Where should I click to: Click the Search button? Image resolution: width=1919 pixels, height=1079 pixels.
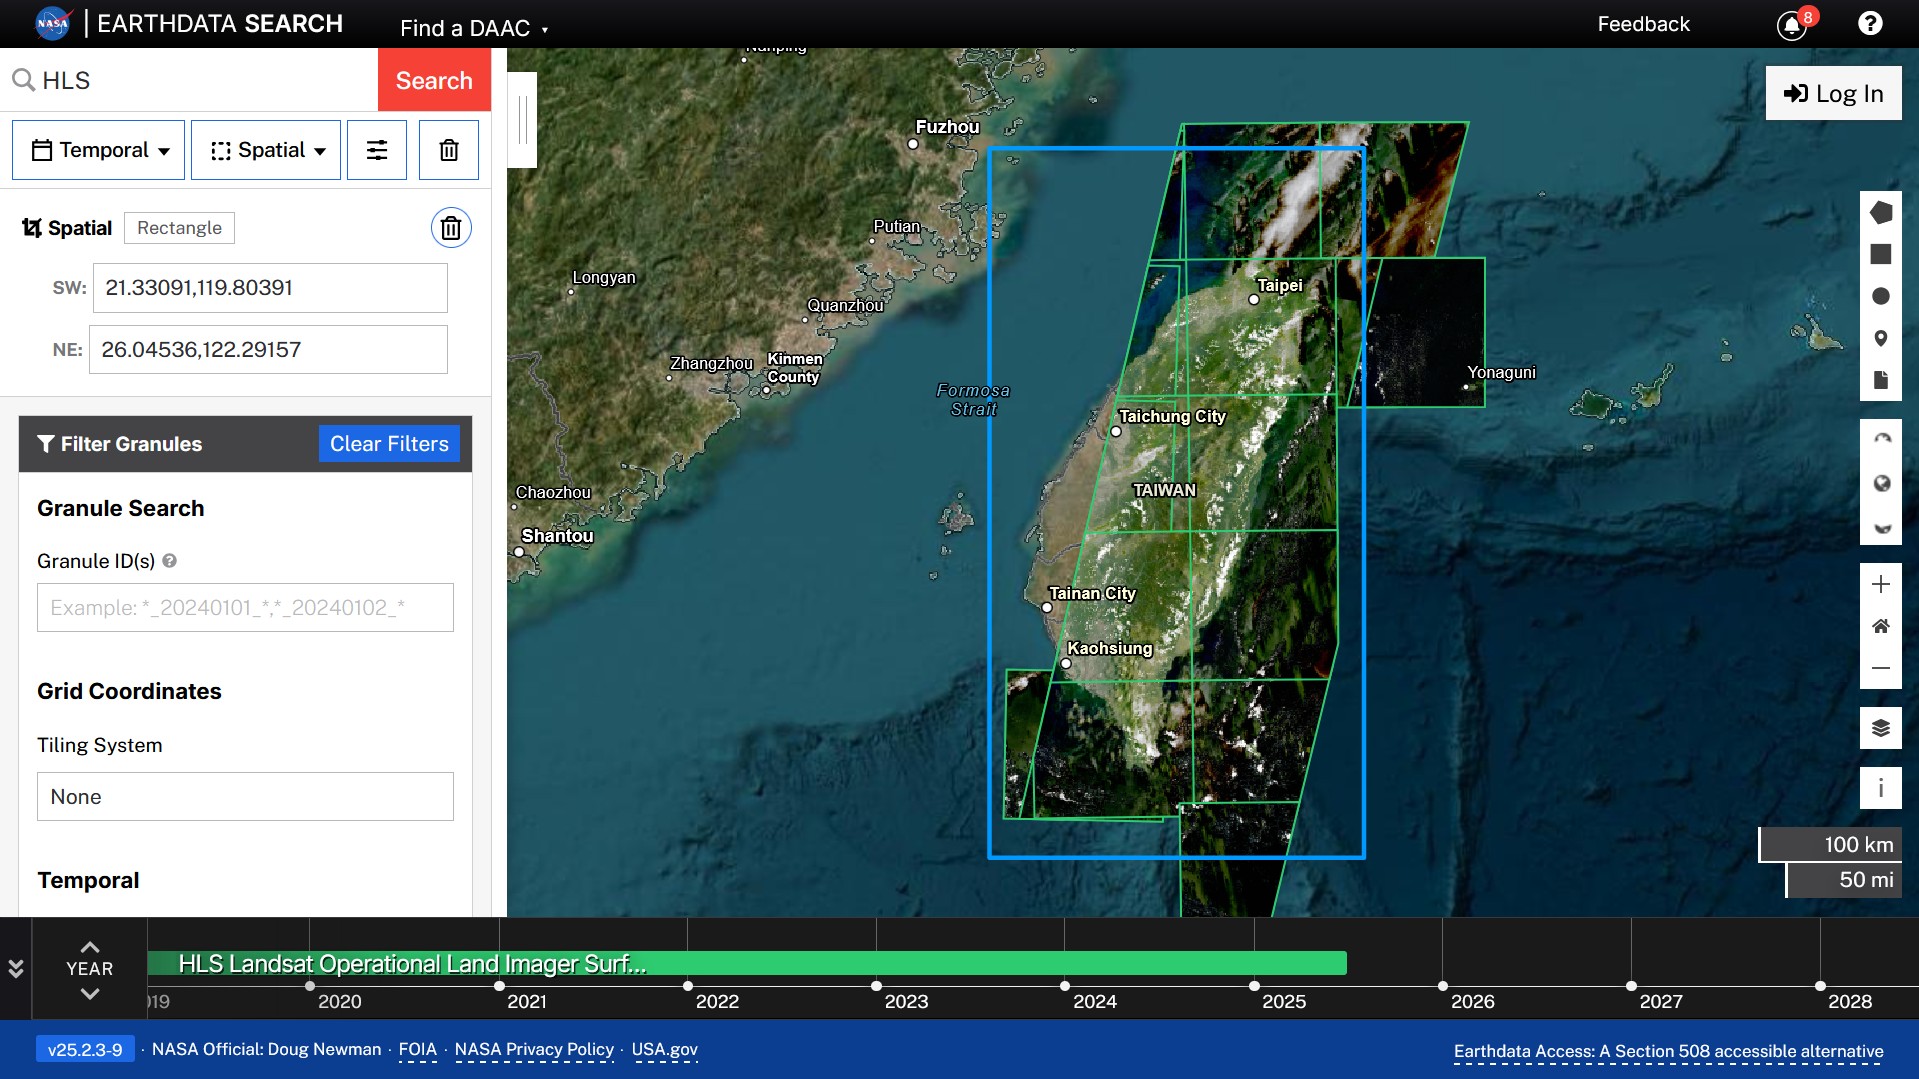point(433,80)
